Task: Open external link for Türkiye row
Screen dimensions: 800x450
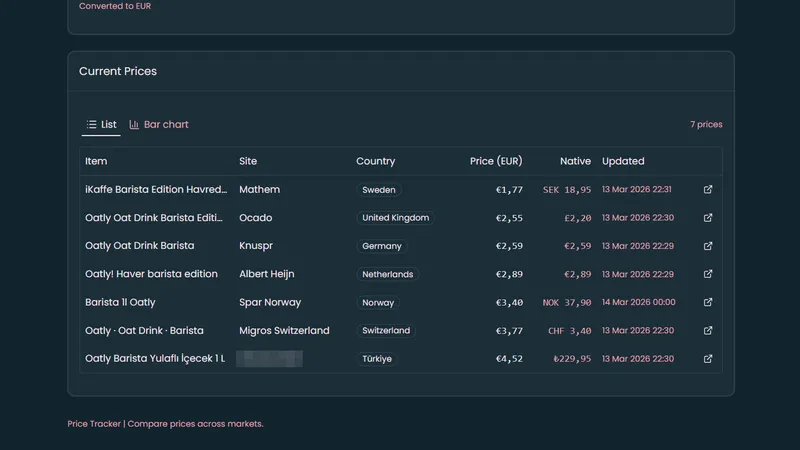Action: click(708, 359)
